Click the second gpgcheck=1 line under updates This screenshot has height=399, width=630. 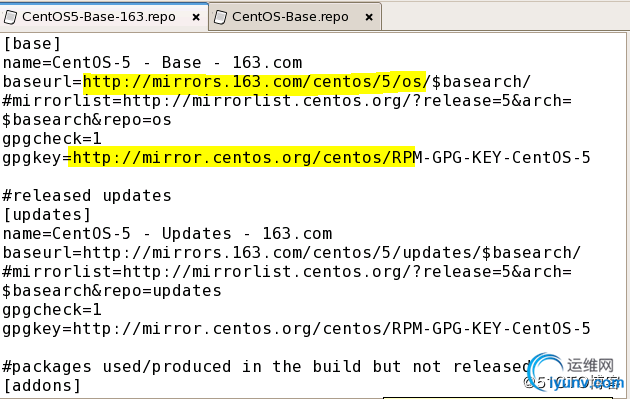point(52,310)
